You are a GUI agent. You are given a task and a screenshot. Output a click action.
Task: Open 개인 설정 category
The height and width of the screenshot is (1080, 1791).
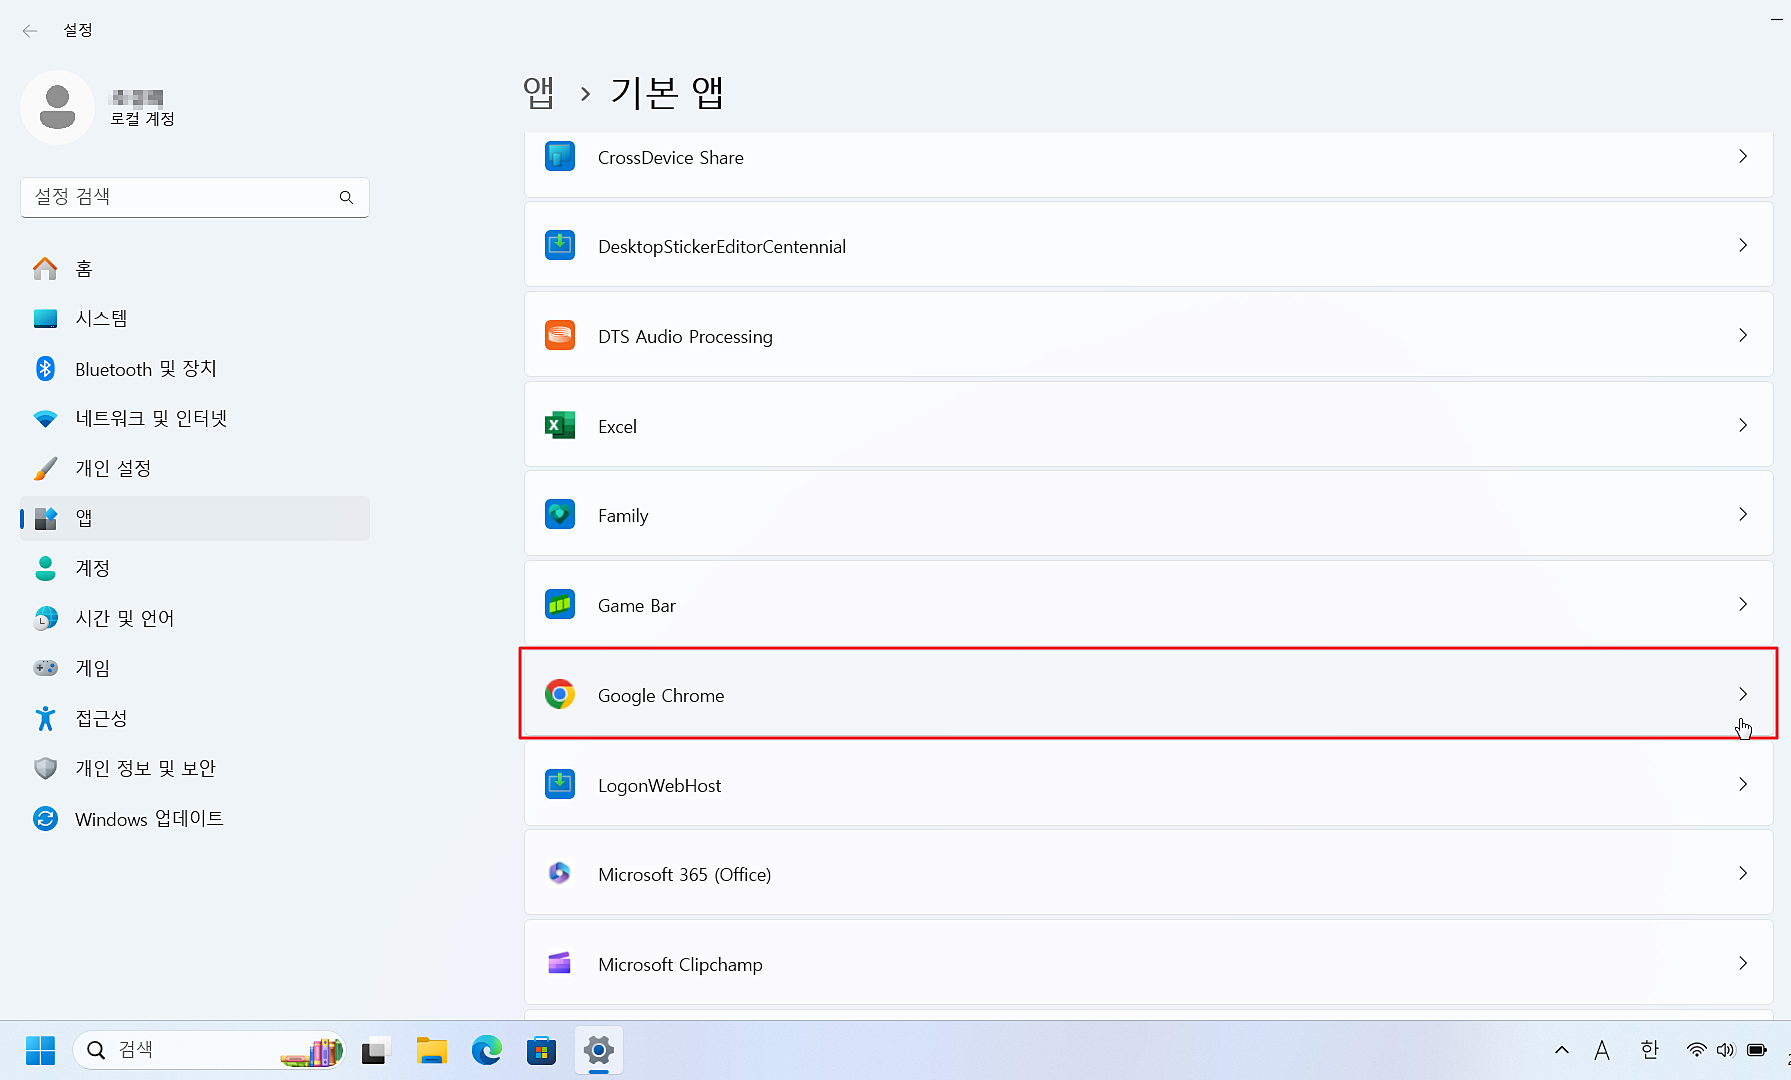click(195, 468)
